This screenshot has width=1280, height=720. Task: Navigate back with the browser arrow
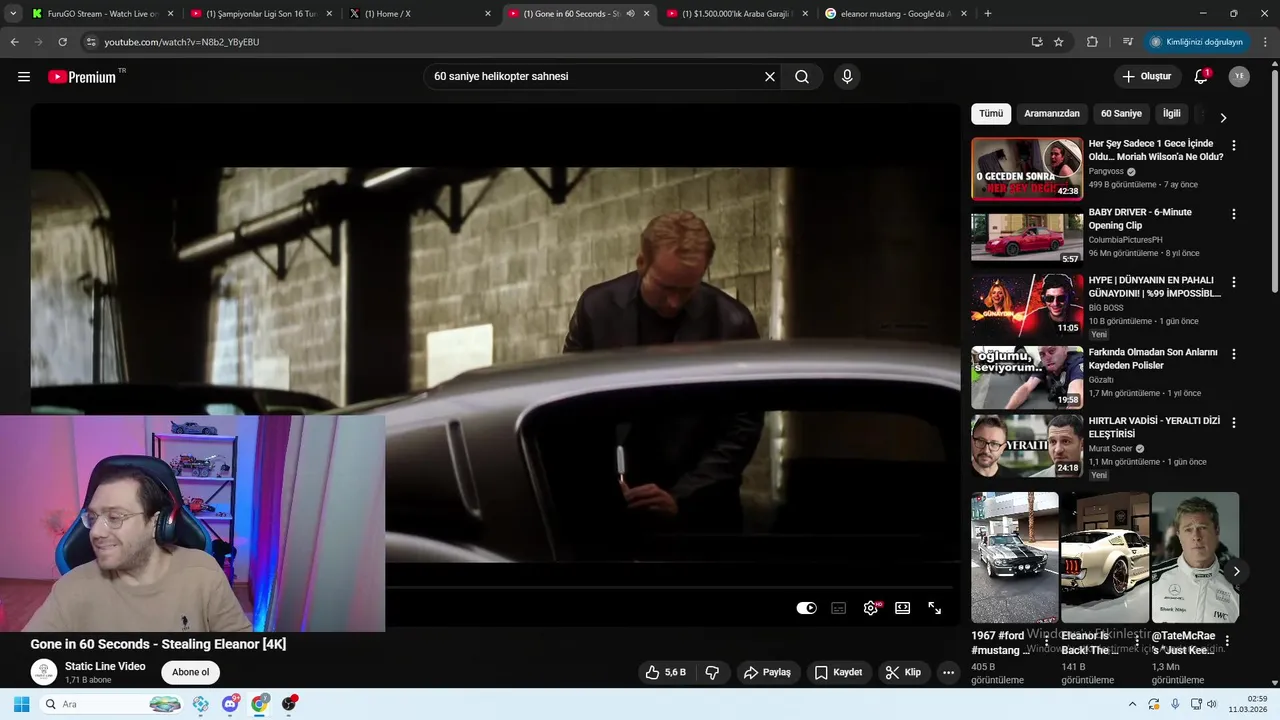click(x=14, y=42)
